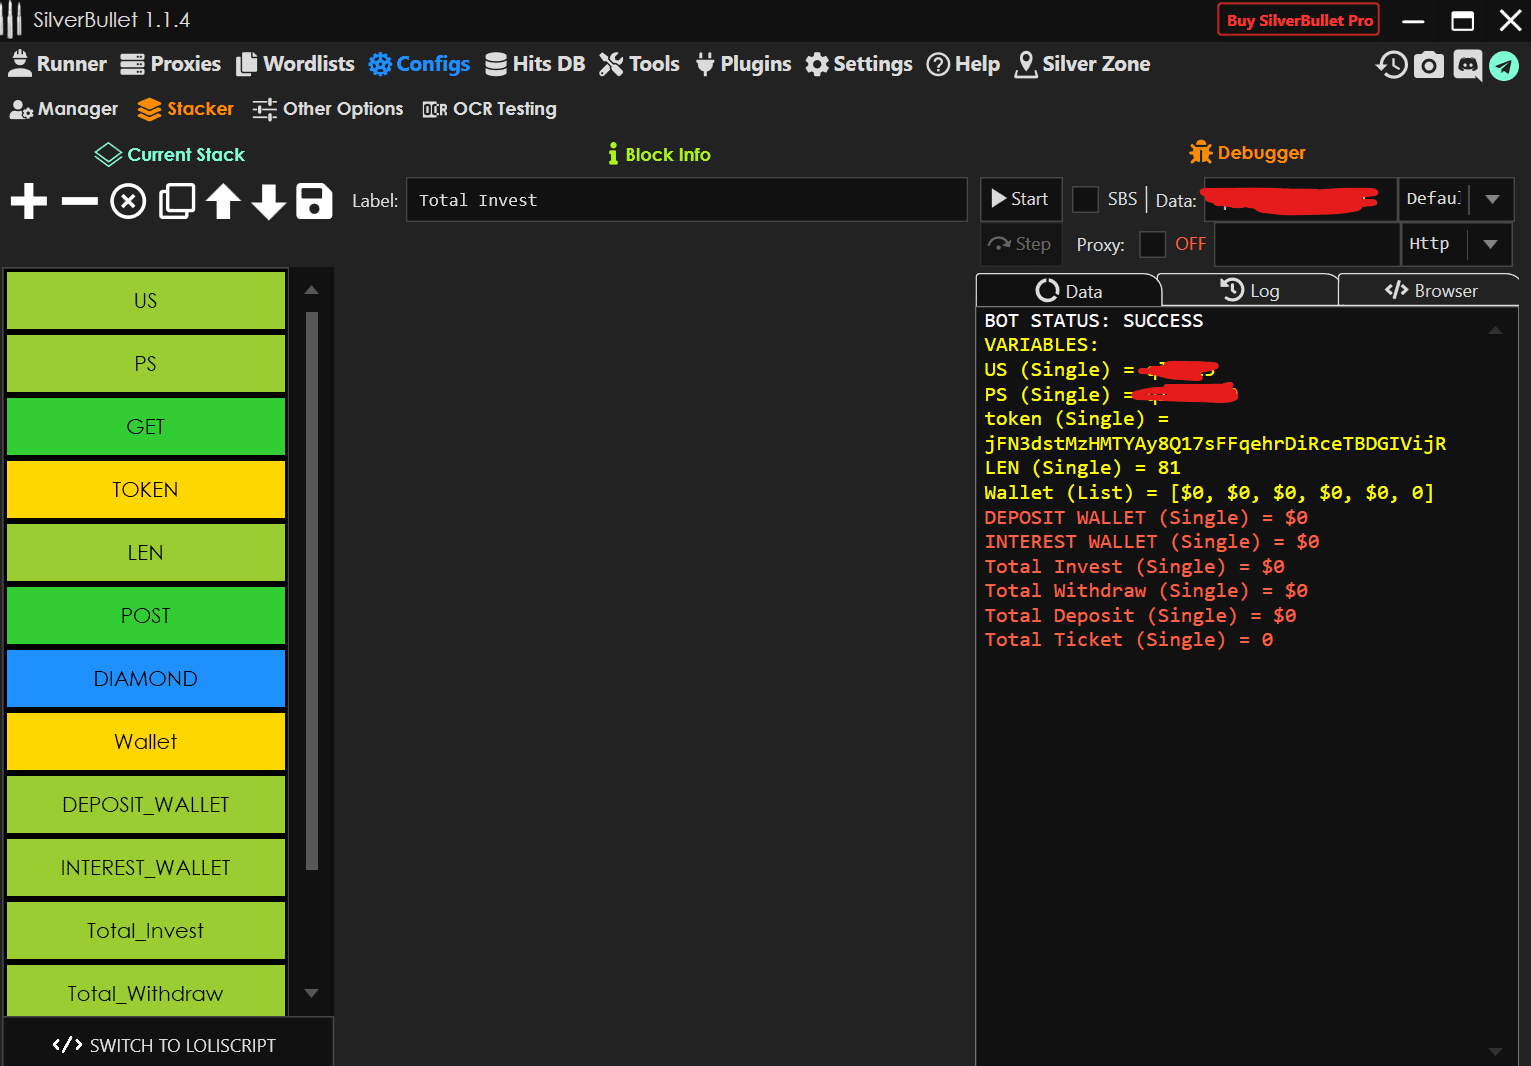Take a screenshot with the camera icon

pyautogui.click(x=1429, y=65)
